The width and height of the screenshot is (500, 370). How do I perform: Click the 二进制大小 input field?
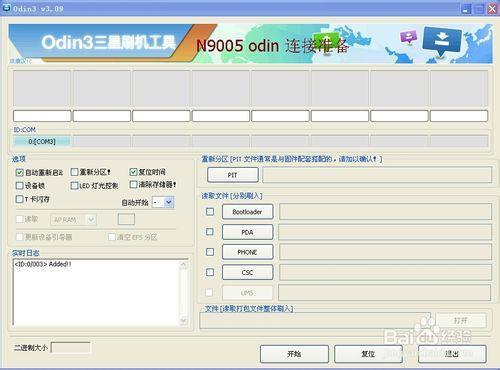point(70,348)
